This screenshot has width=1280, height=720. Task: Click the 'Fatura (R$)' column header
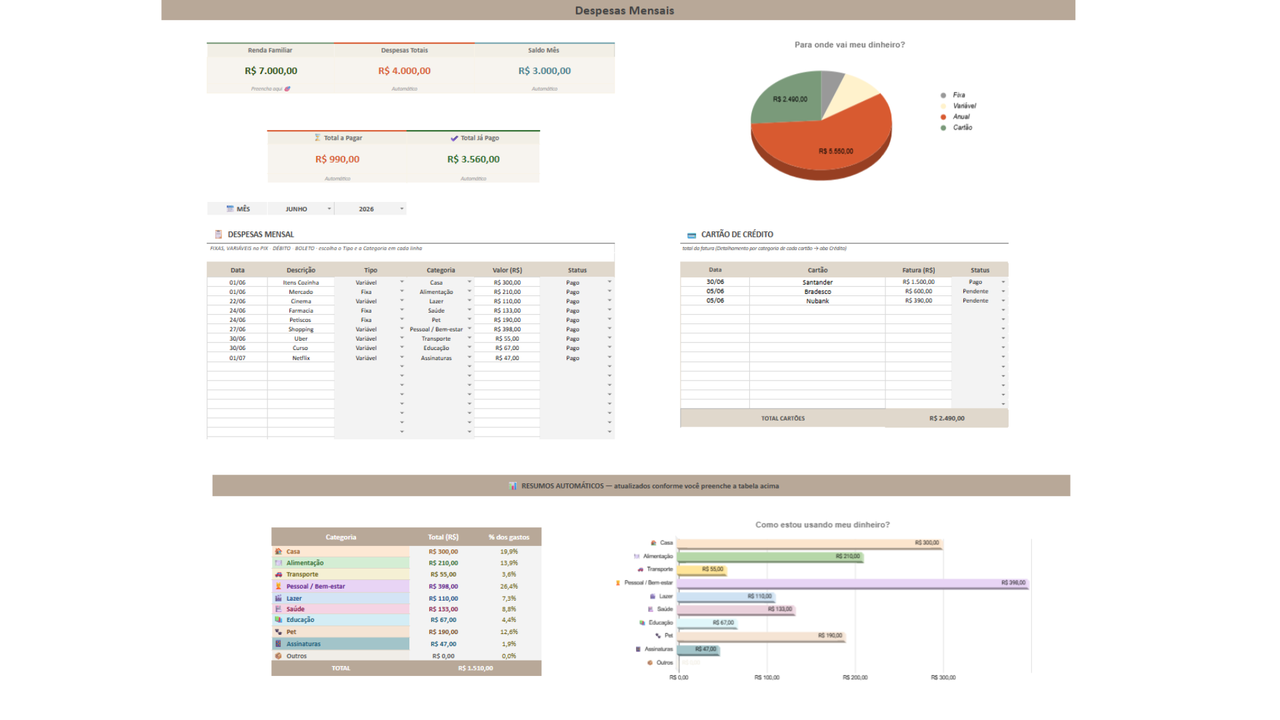click(918, 270)
